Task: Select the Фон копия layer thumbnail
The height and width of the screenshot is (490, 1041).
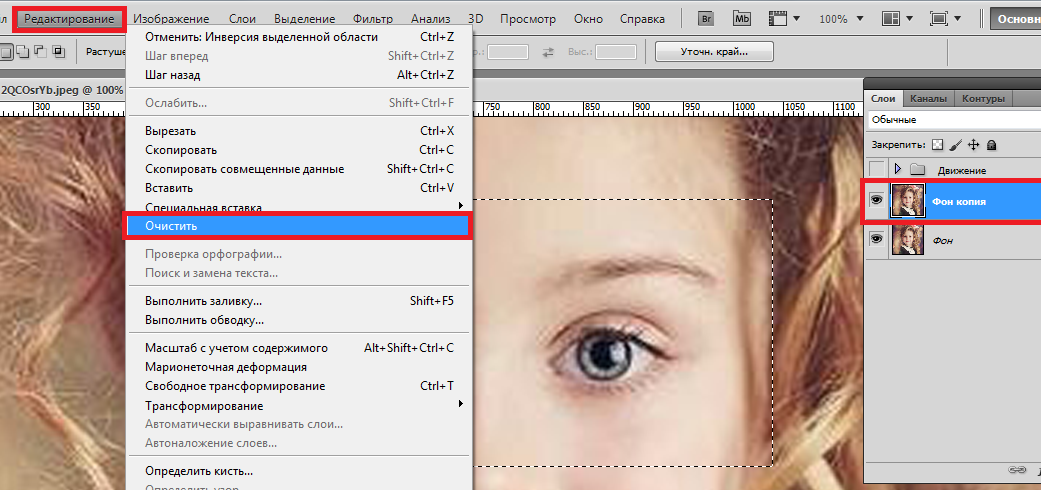Action: tap(908, 201)
